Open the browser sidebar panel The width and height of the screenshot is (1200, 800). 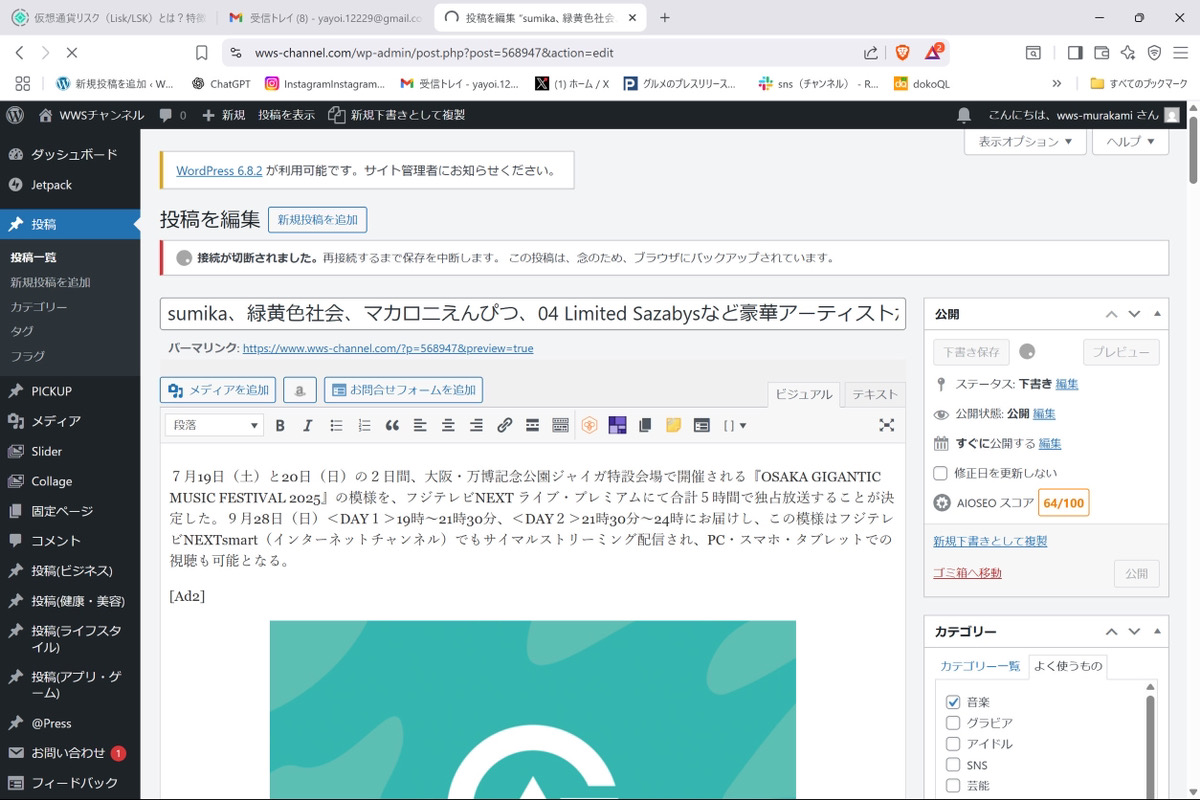point(1075,52)
